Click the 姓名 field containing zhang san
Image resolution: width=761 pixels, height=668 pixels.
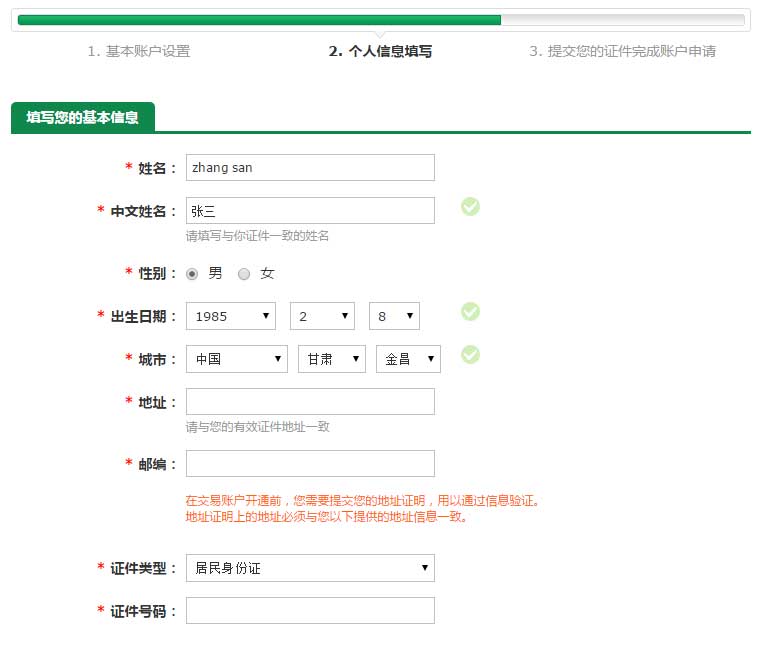pos(310,168)
